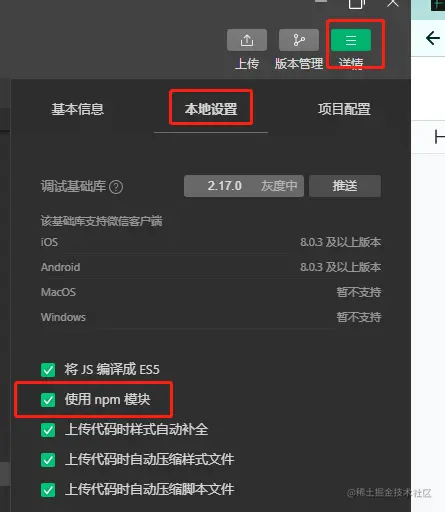Open the 项目配置 tab
The image size is (445, 512).
point(344,109)
